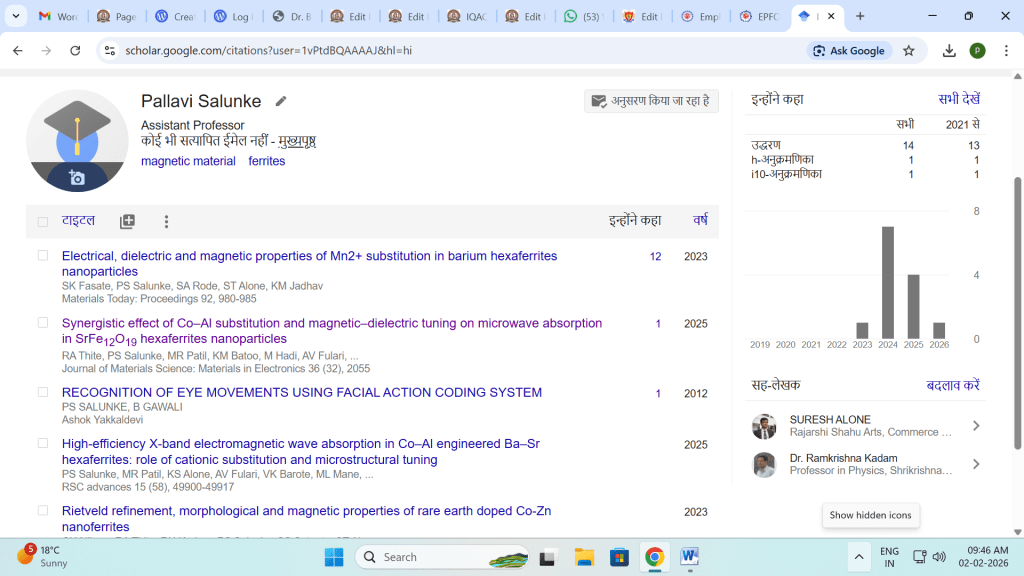The width and height of the screenshot is (1024, 576).
Task: Click the 2024 citations bar in chart
Action: pyautogui.click(x=887, y=283)
